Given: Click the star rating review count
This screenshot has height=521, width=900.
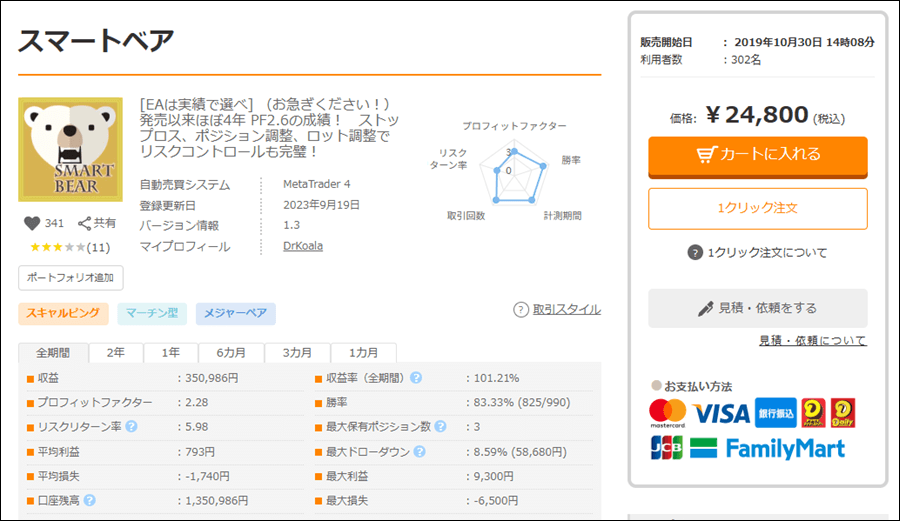Looking at the screenshot, I should point(99,247).
